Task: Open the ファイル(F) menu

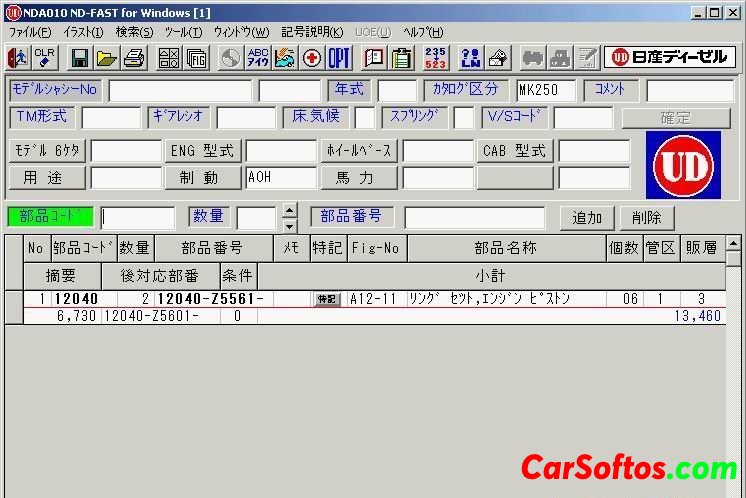Action: tap(30, 32)
